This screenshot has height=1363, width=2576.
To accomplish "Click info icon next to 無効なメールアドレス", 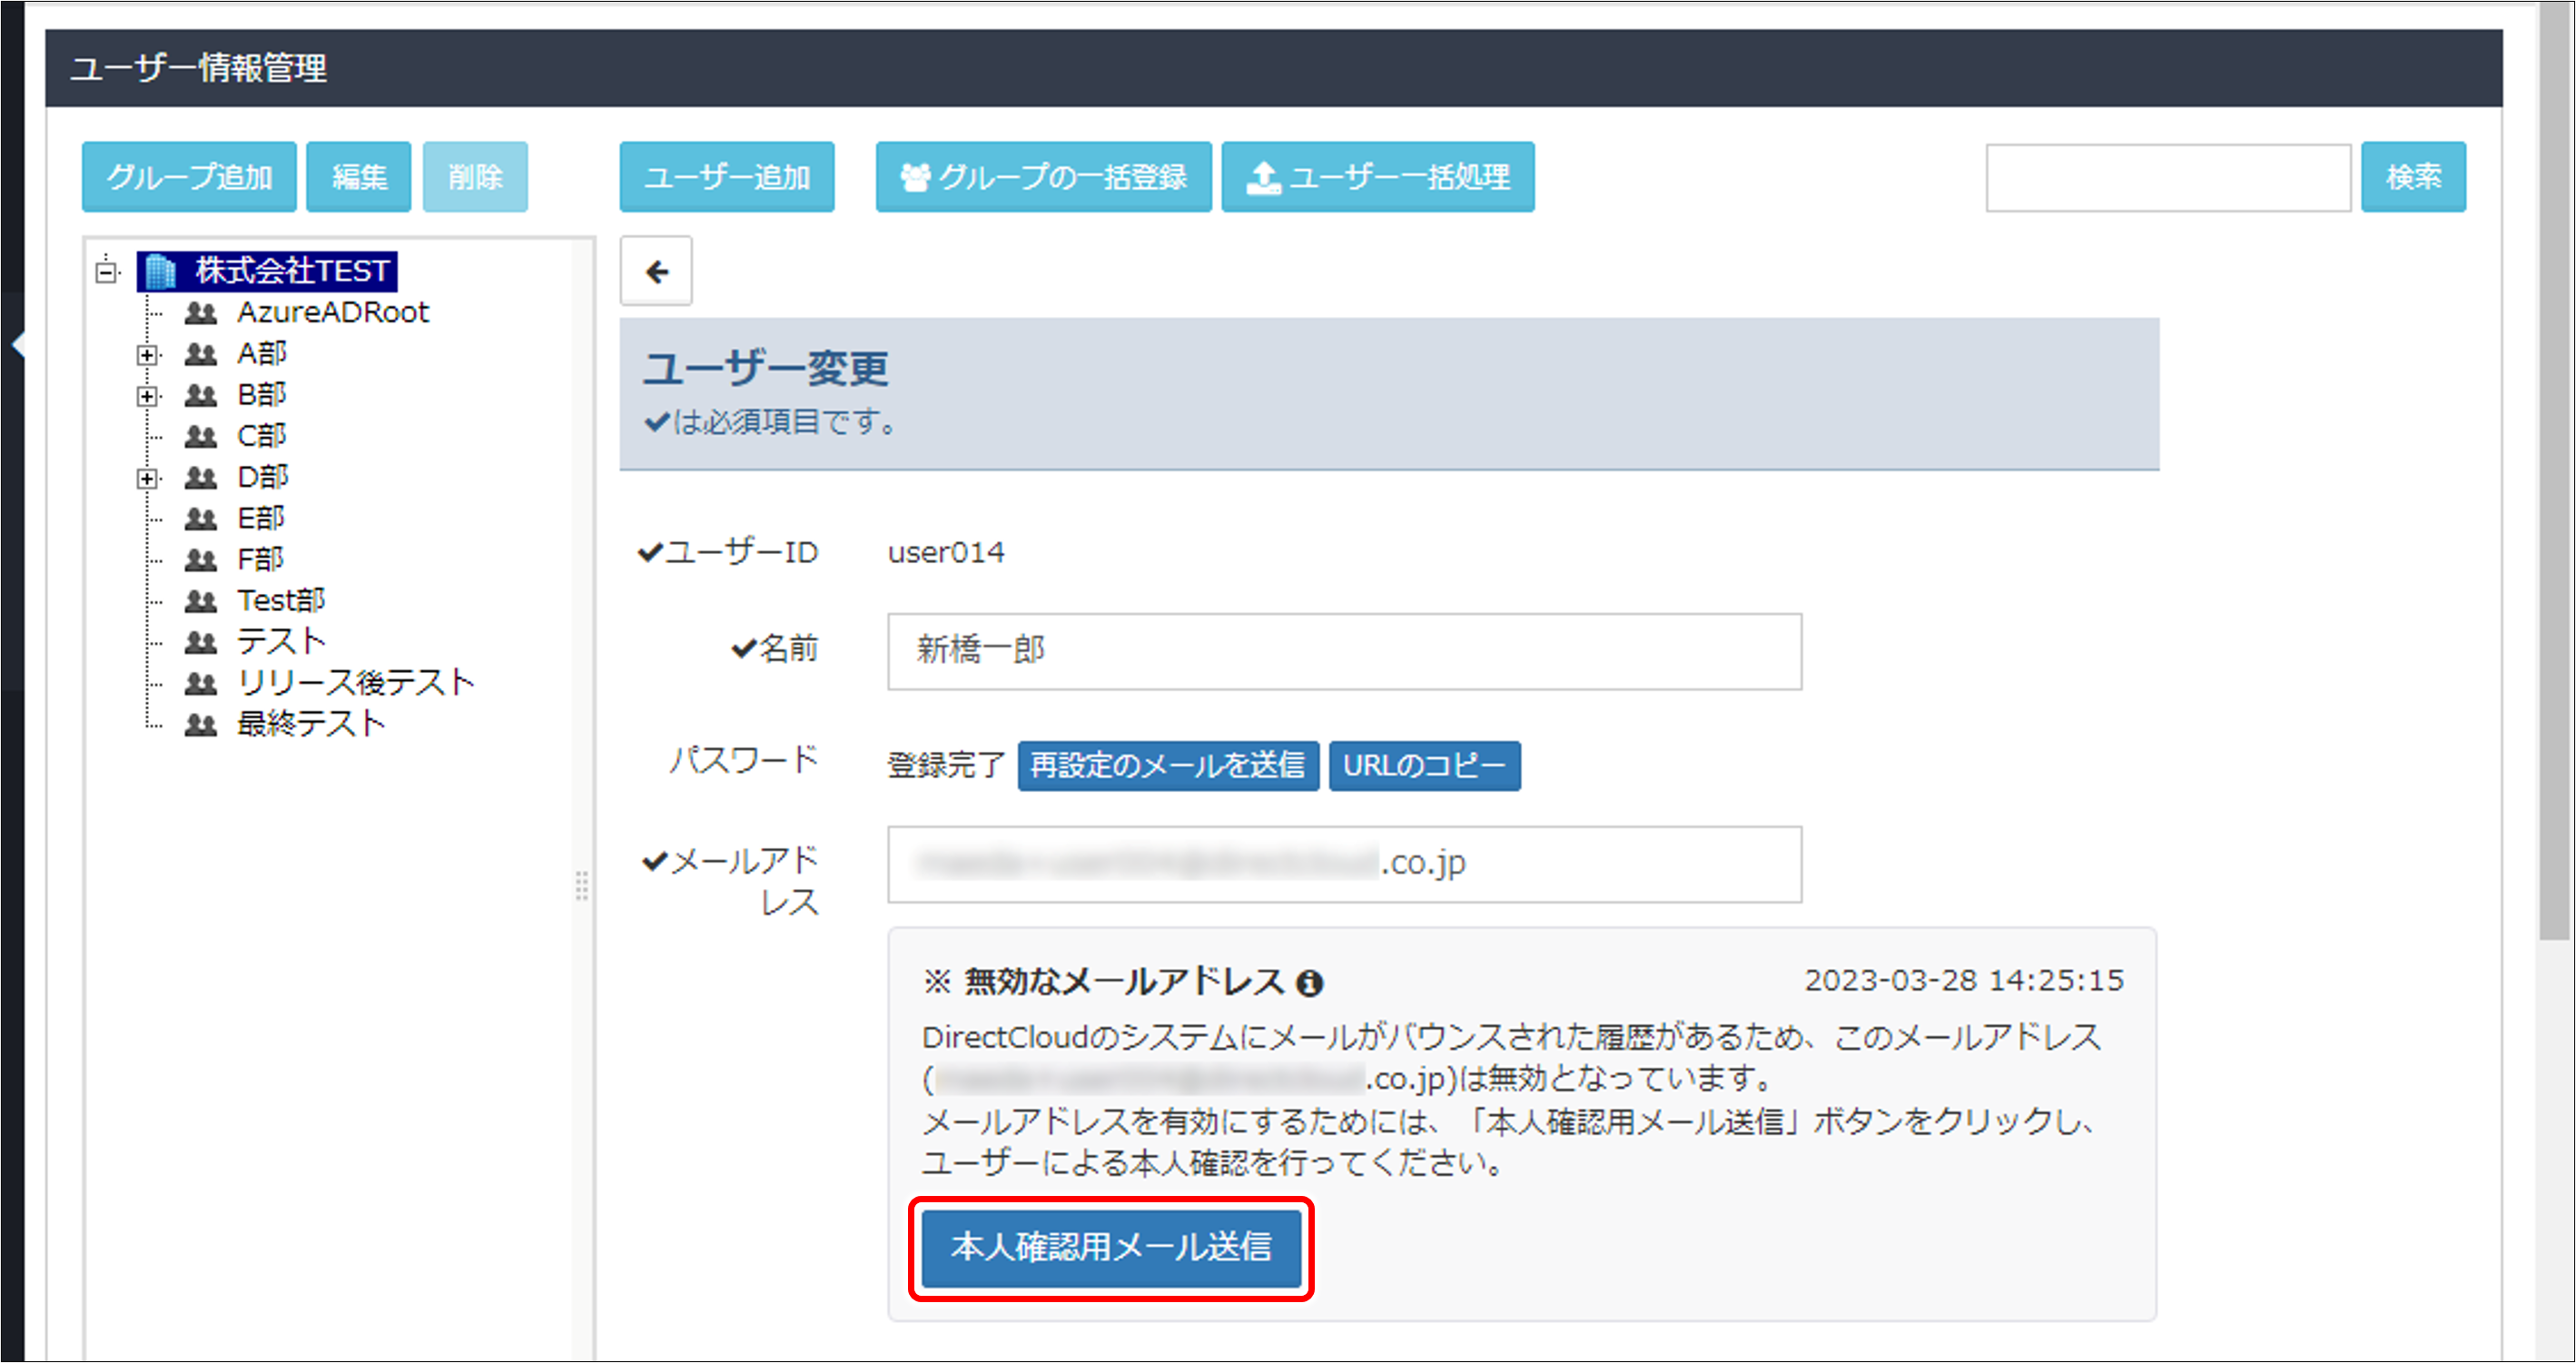I will point(1309,984).
